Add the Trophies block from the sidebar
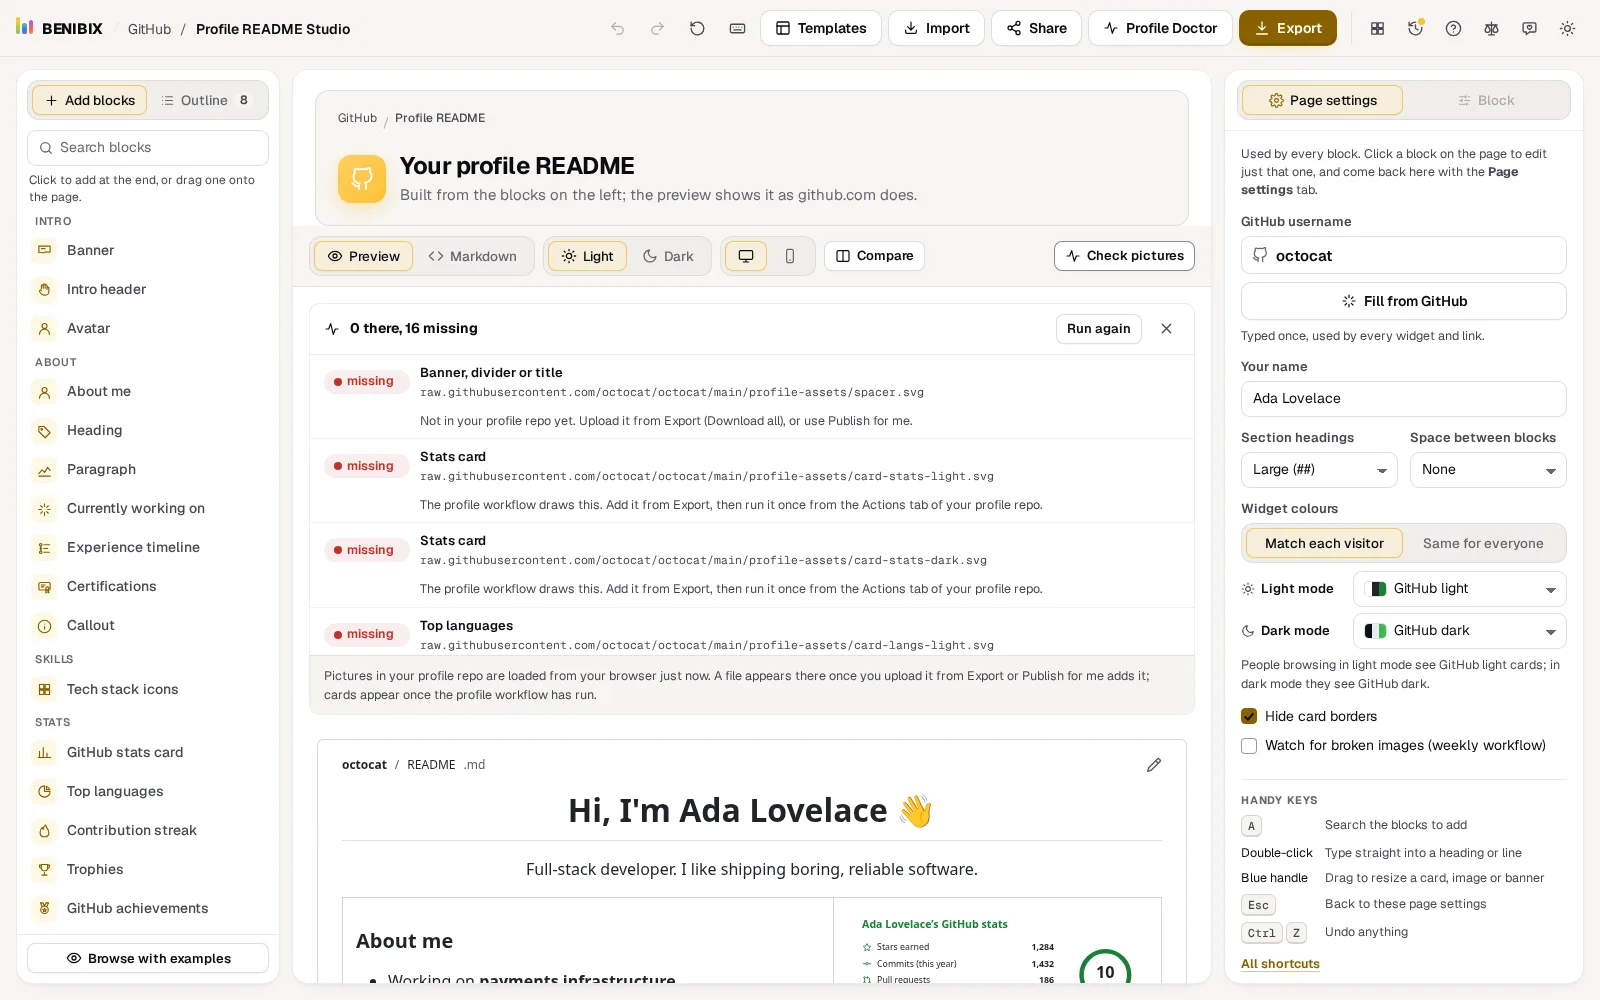The image size is (1600, 1000). [148, 870]
